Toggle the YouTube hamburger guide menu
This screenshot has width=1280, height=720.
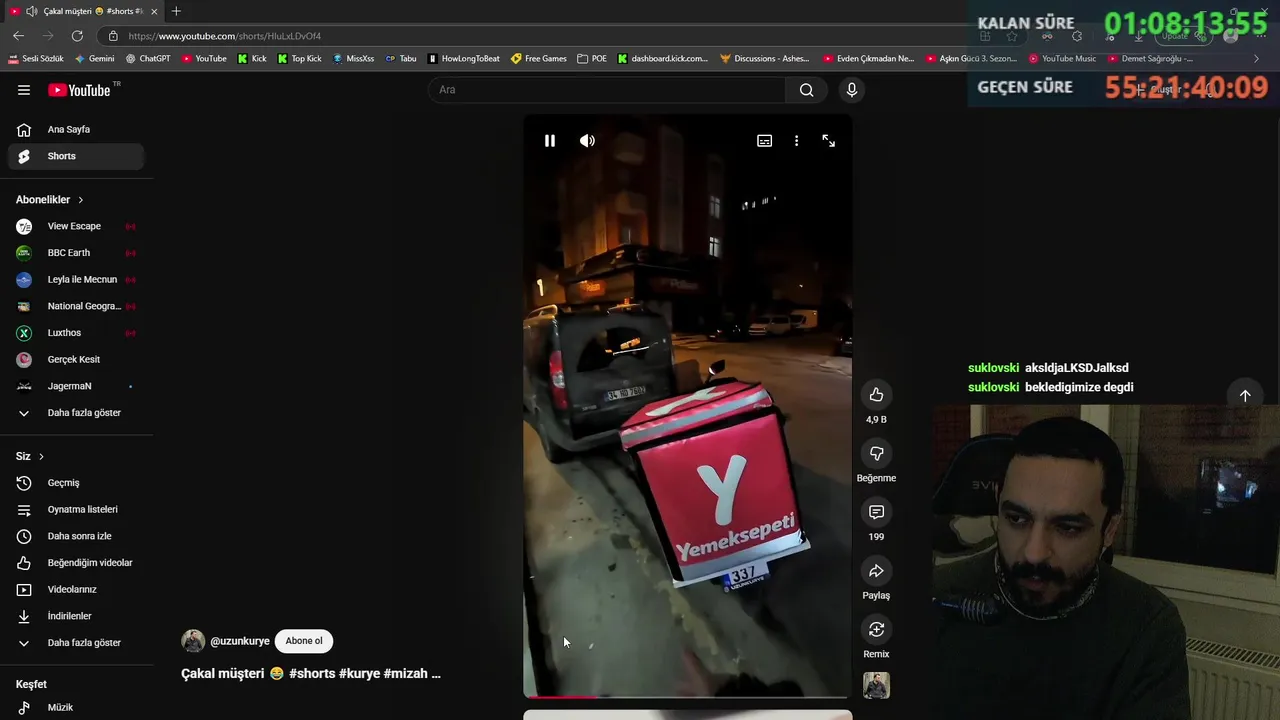[x=24, y=90]
